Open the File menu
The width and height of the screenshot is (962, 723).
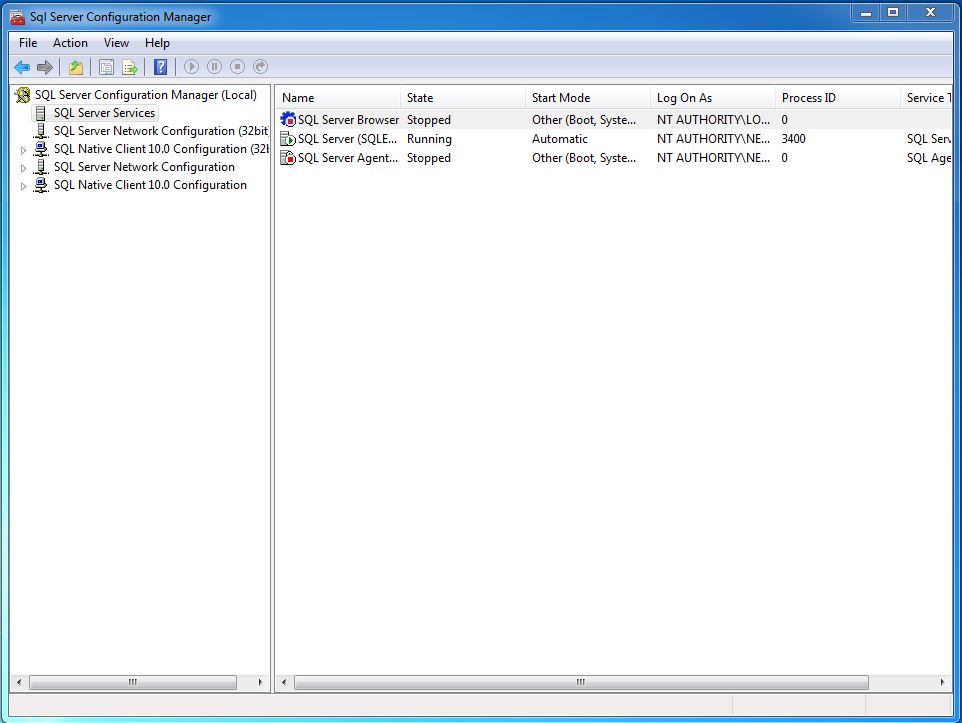[28, 43]
